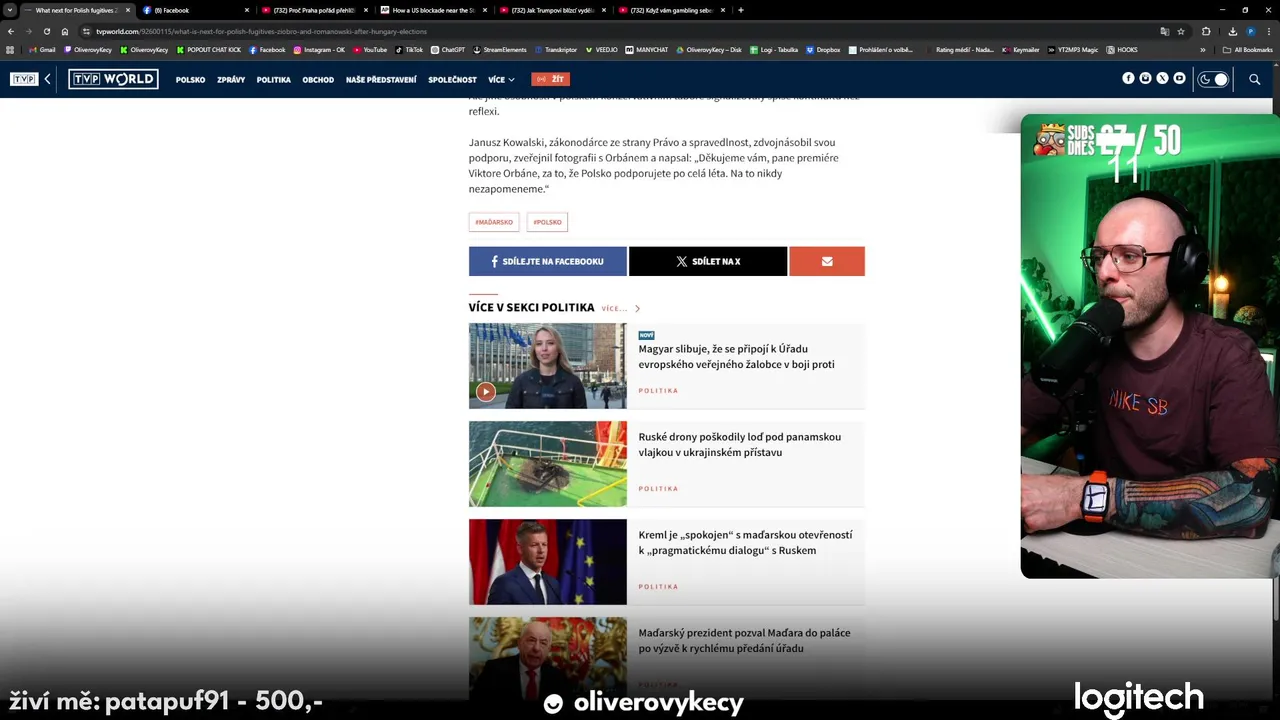Show hidden bookmarks with double chevron
The width and height of the screenshot is (1280, 720).
pyautogui.click(x=1203, y=49)
